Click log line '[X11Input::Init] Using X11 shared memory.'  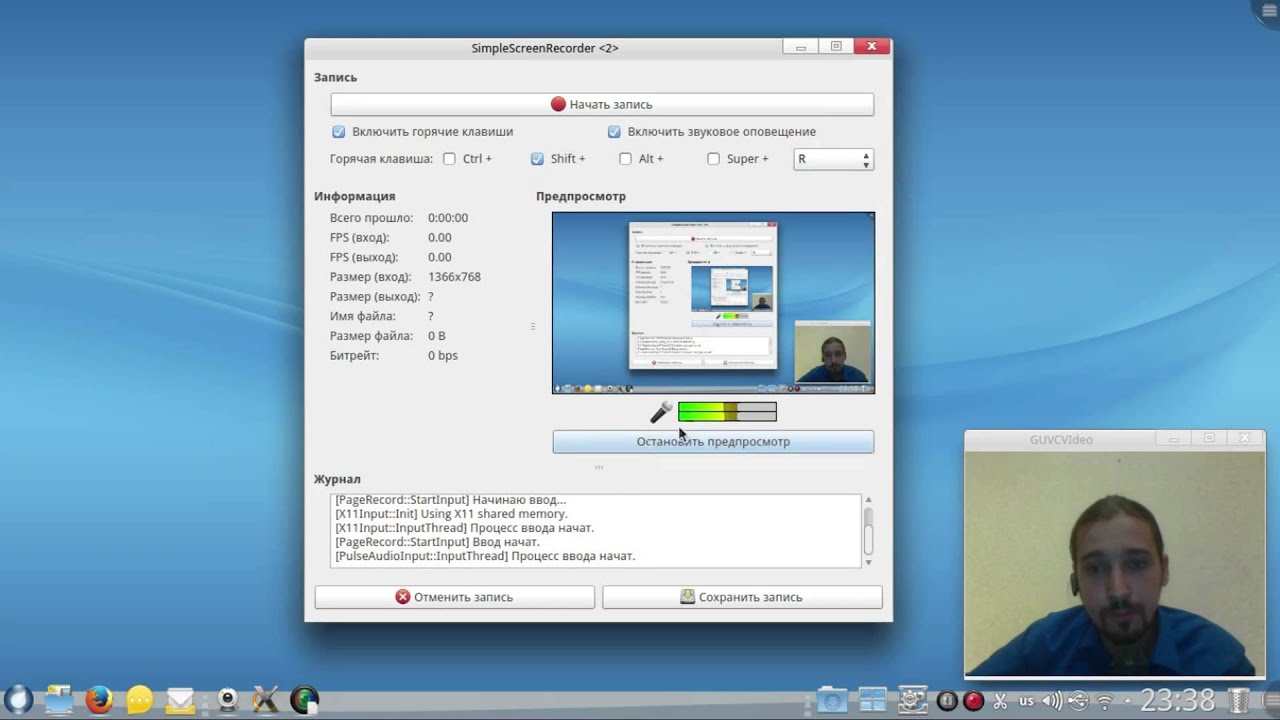pos(451,514)
